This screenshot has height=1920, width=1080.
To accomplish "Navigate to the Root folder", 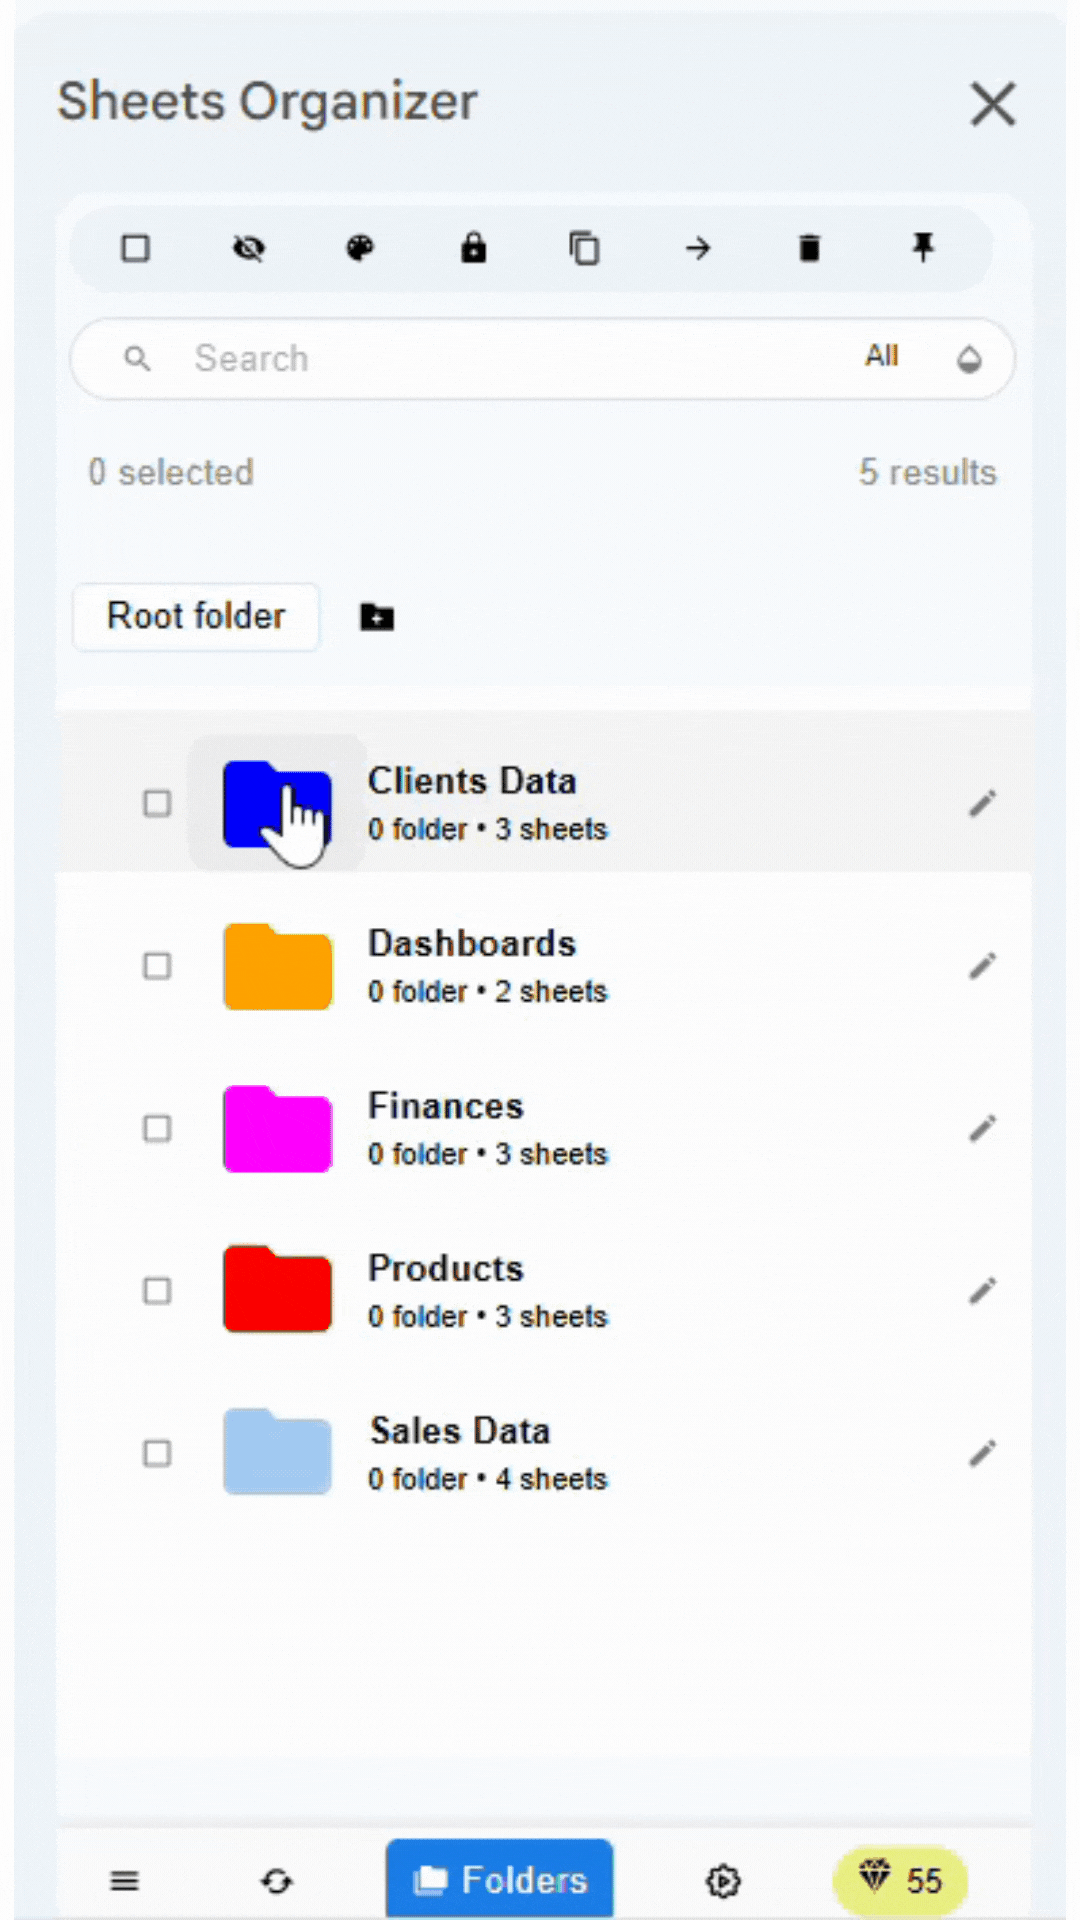I will click(x=196, y=617).
